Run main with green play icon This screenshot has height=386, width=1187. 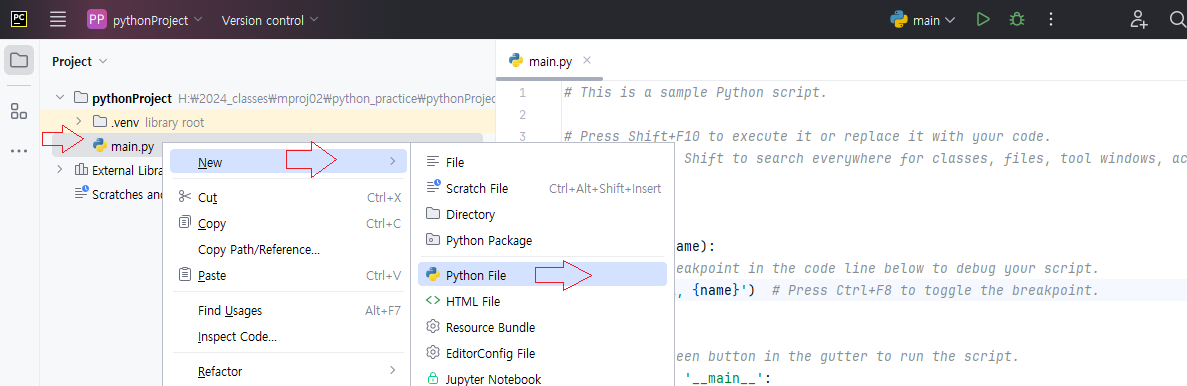point(983,20)
